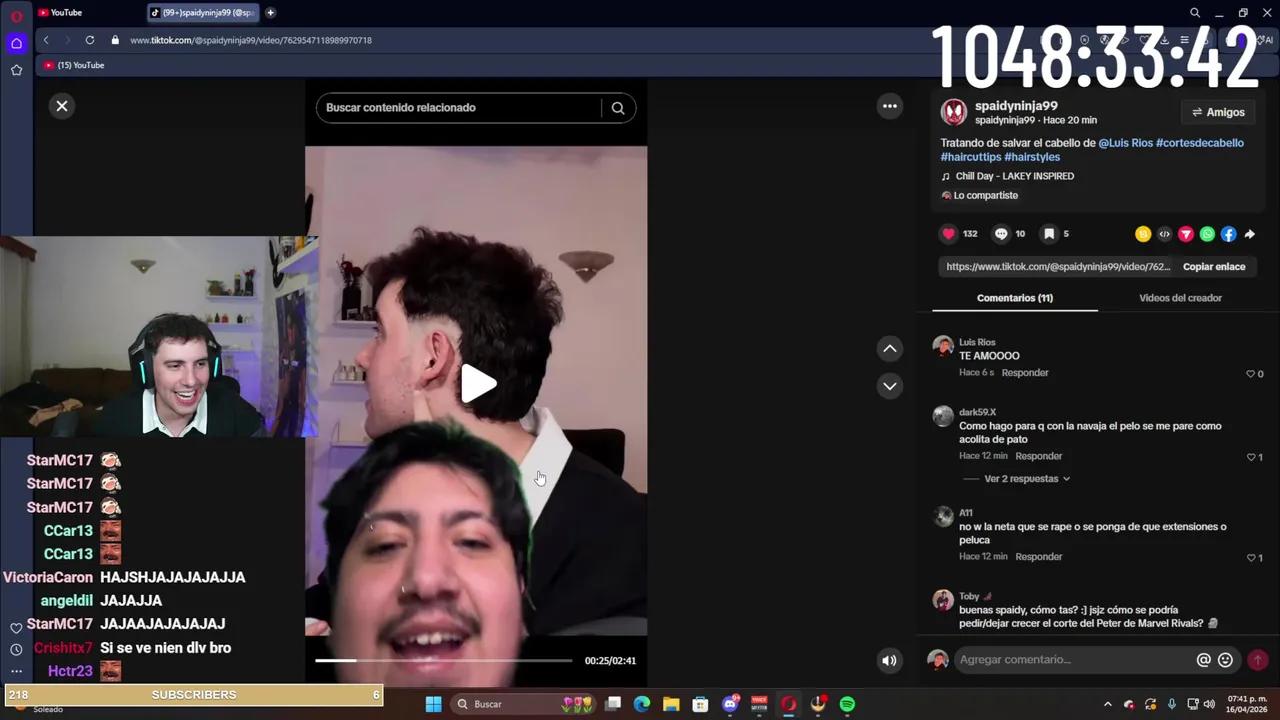Screen dimensions: 1280x720
Task: Open File Explorer from taskbar
Action: click(671, 704)
